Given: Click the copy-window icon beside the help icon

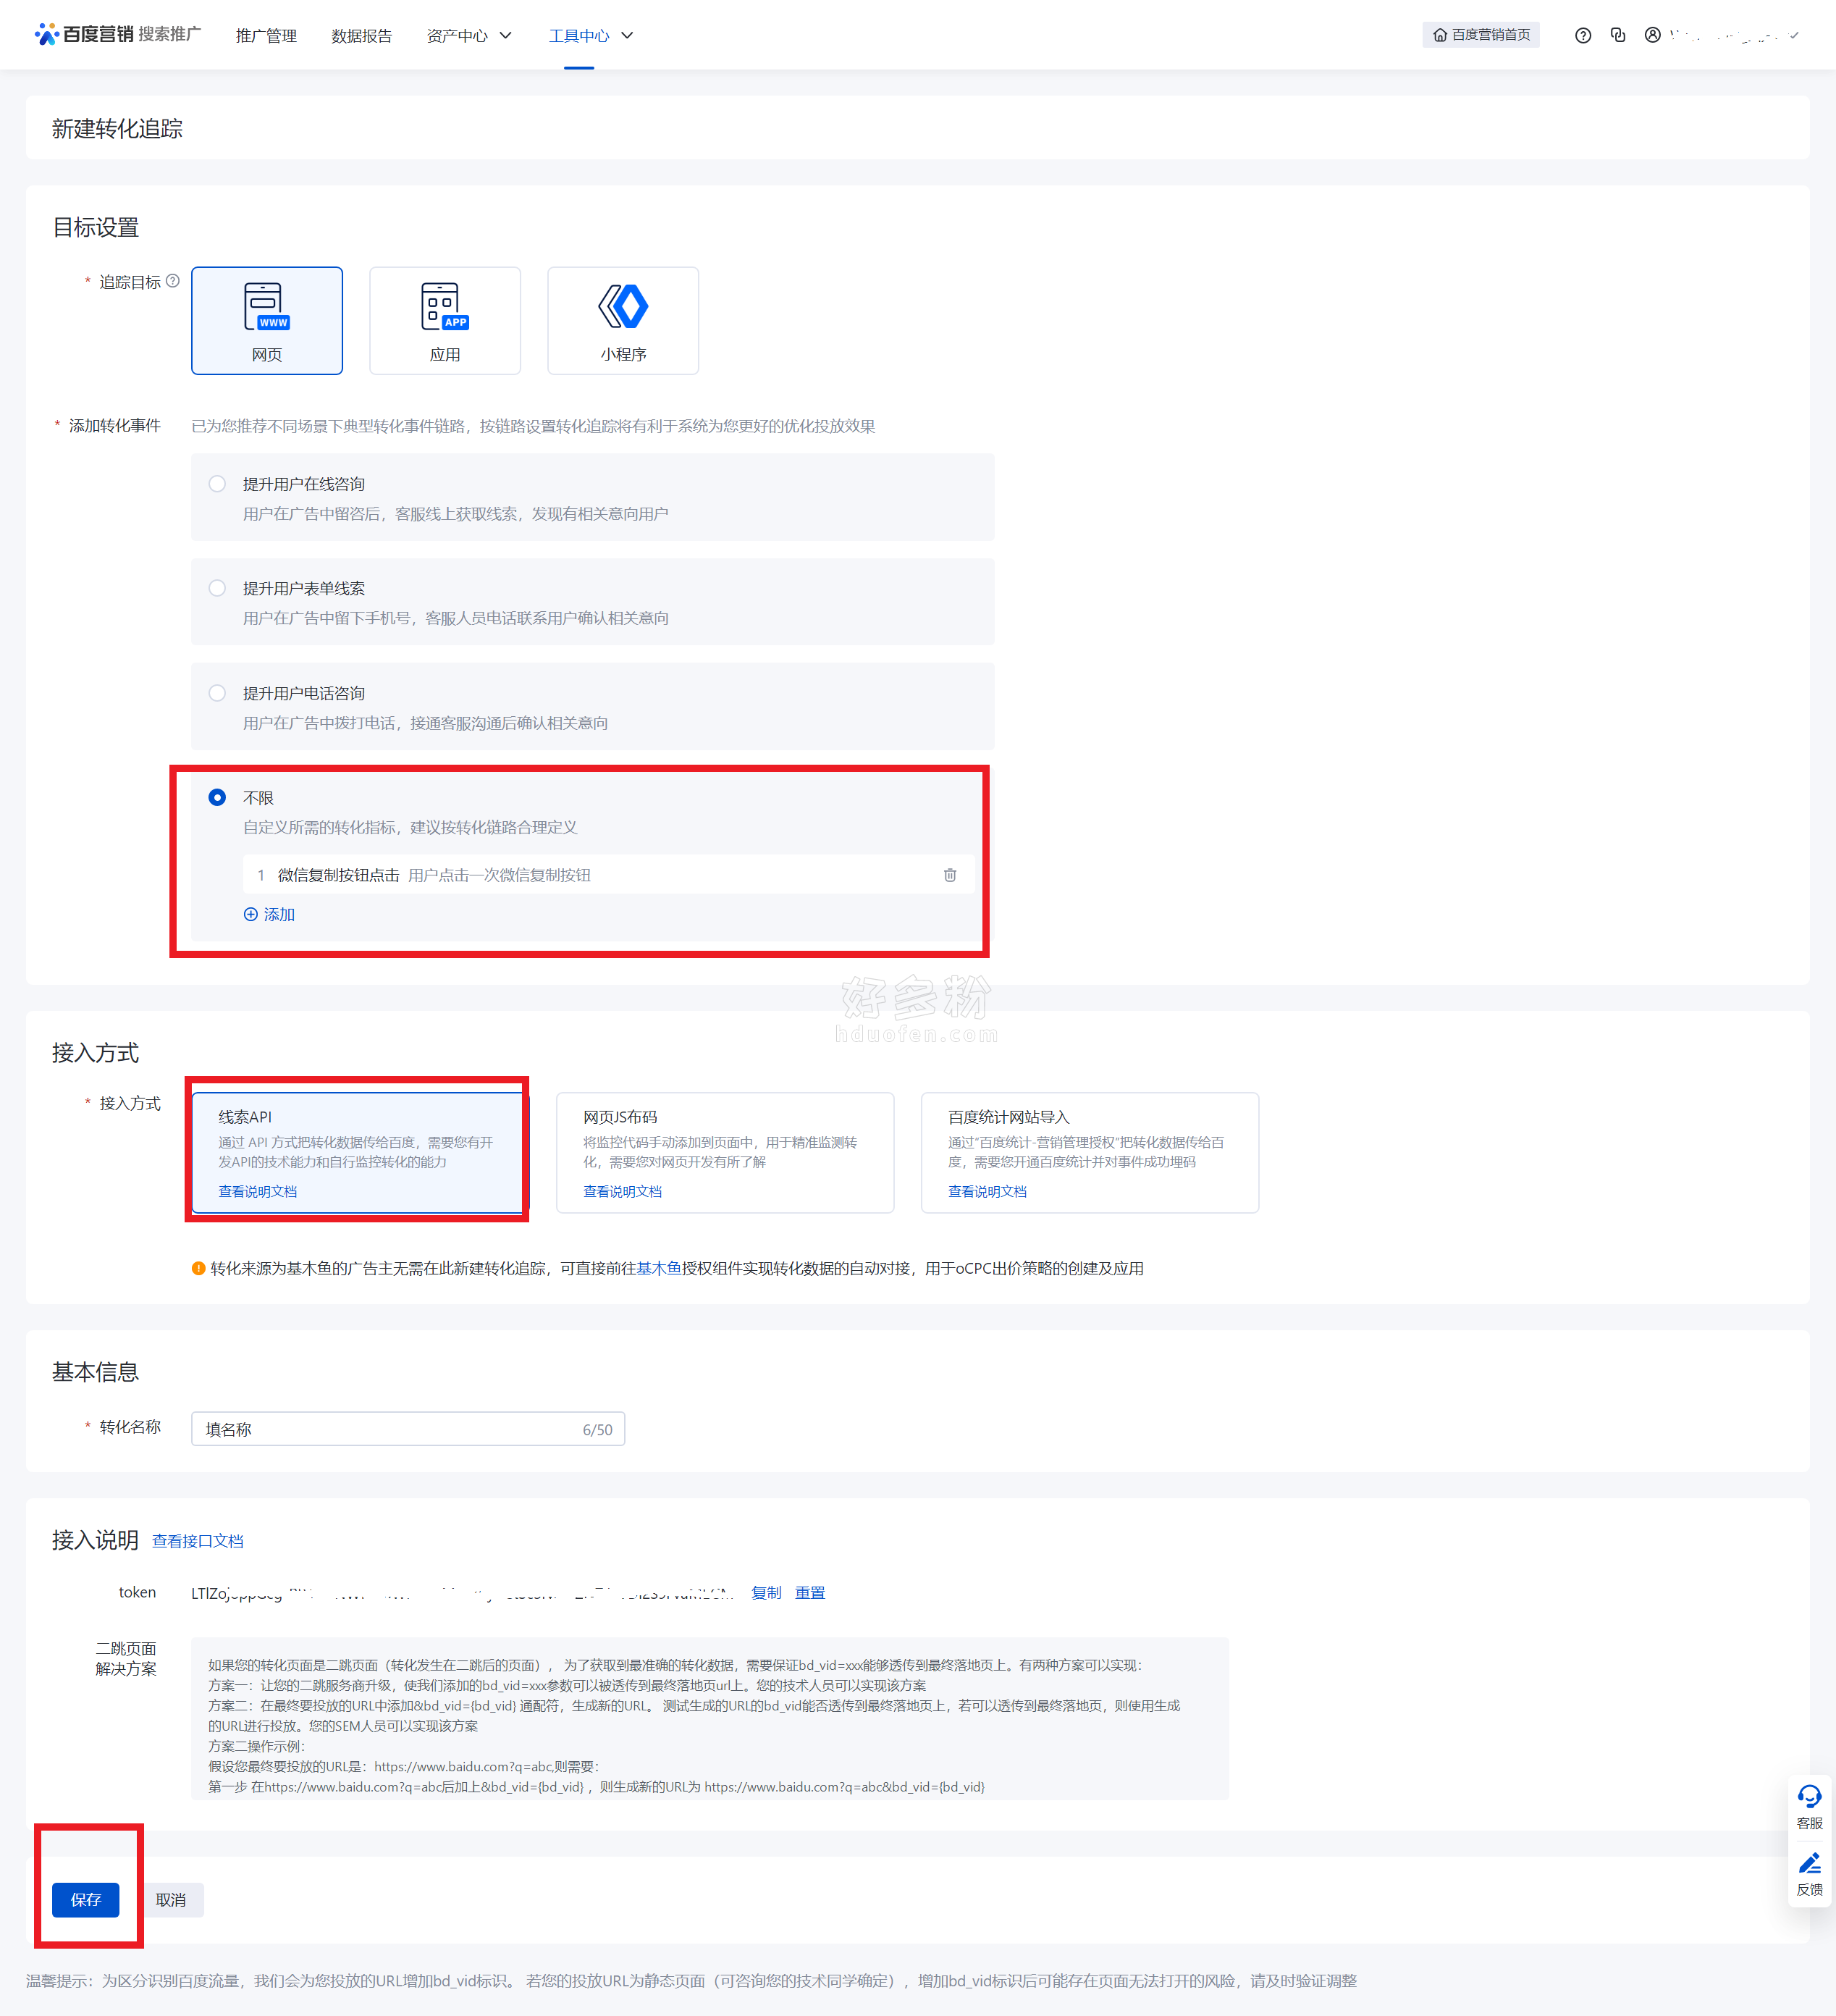Looking at the screenshot, I should (1618, 35).
